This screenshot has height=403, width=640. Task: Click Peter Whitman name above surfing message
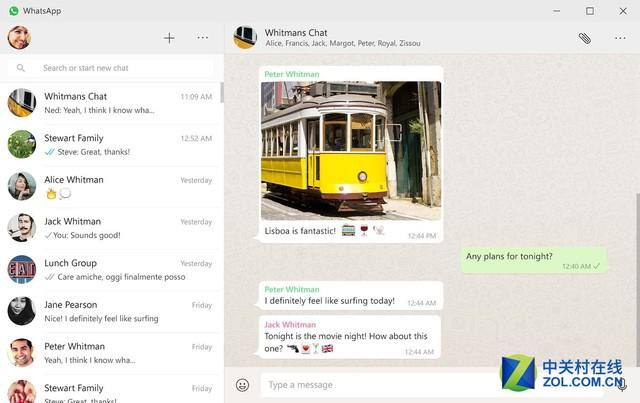point(292,289)
